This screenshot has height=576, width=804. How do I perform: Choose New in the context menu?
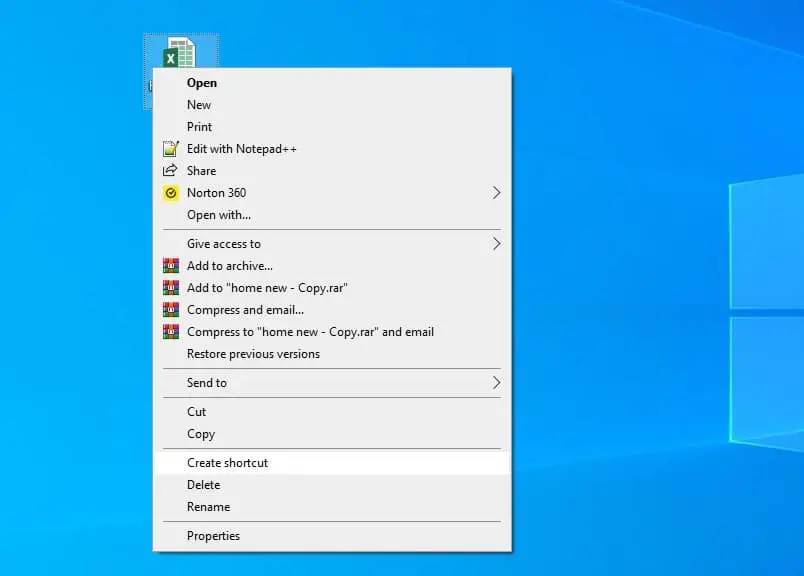(199, 105)
